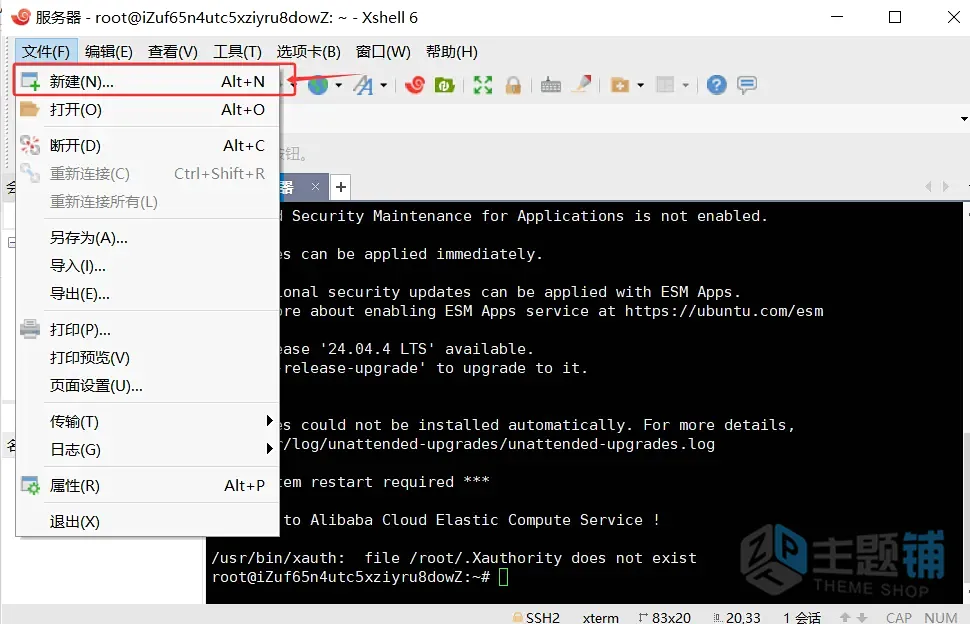Launch the green Xftp file transfer icon
970x624 pixels.
point(445,85)
